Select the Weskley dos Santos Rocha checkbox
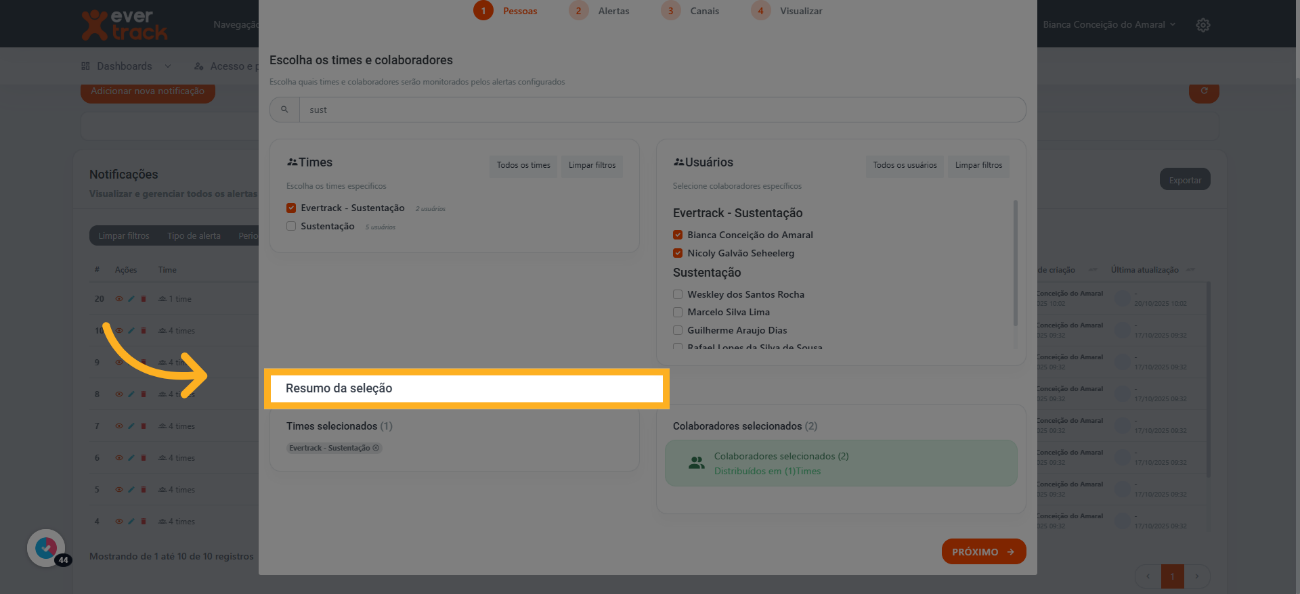 [x=678, y=295]
